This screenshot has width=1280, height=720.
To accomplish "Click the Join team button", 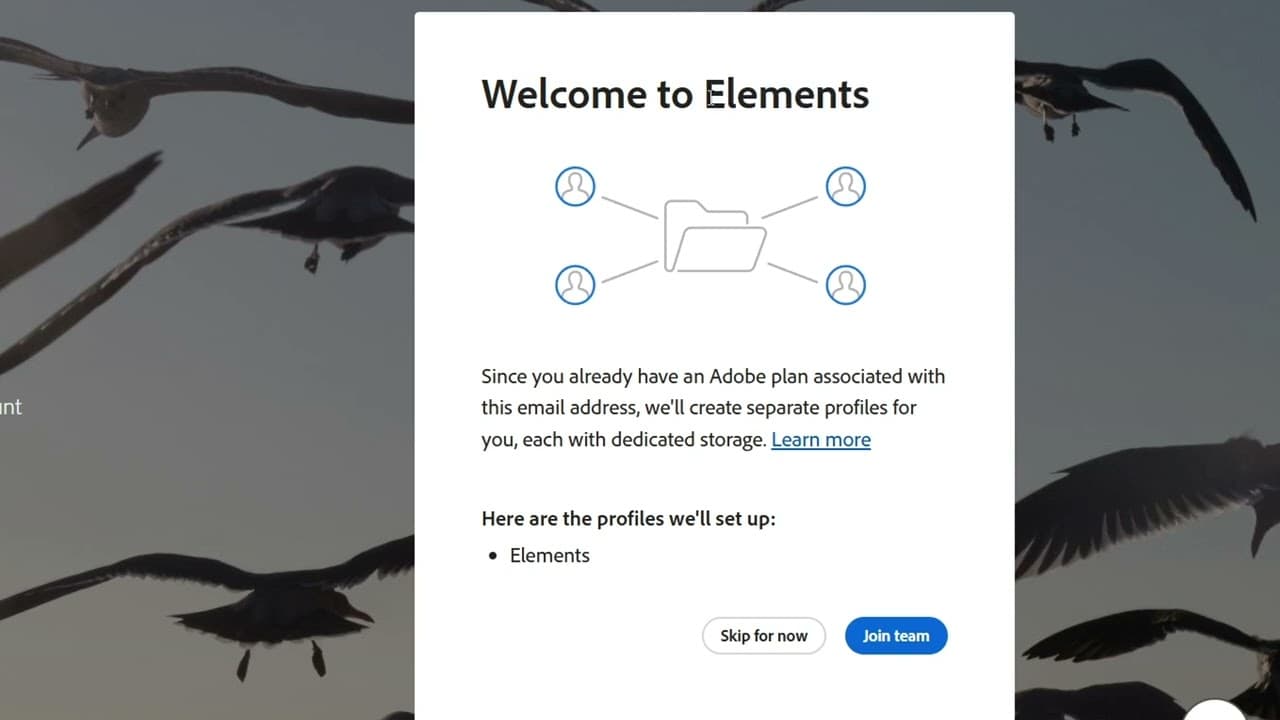I will pyautogui.click(x=896, y=636).
